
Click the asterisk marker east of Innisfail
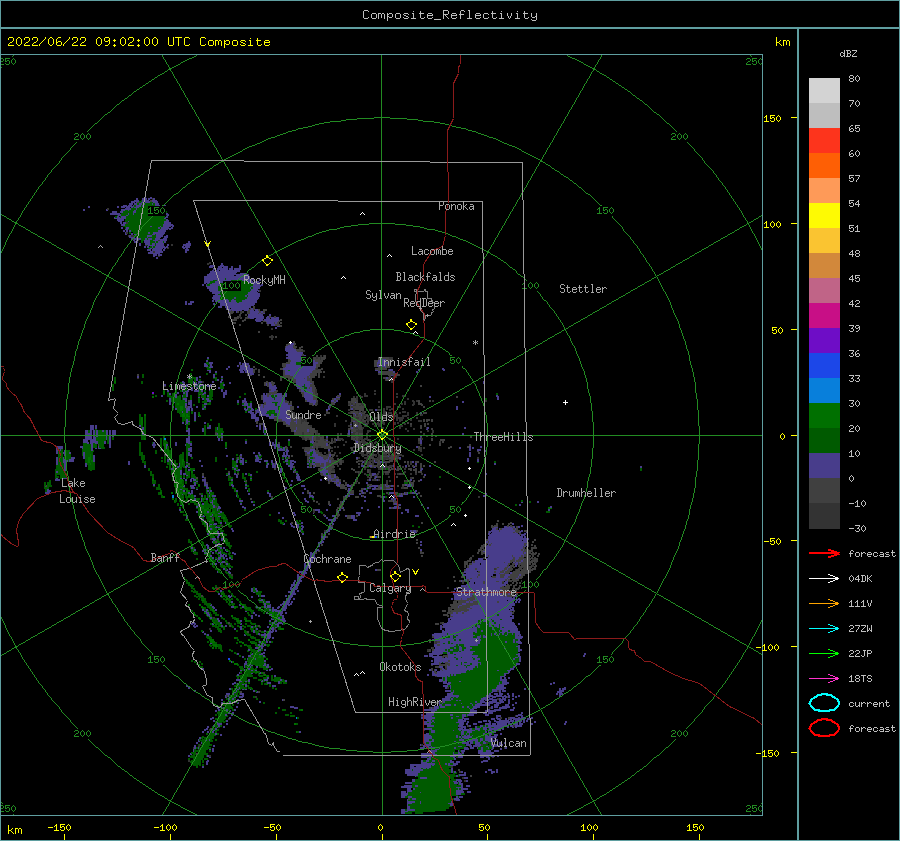(x=475, y=343)
